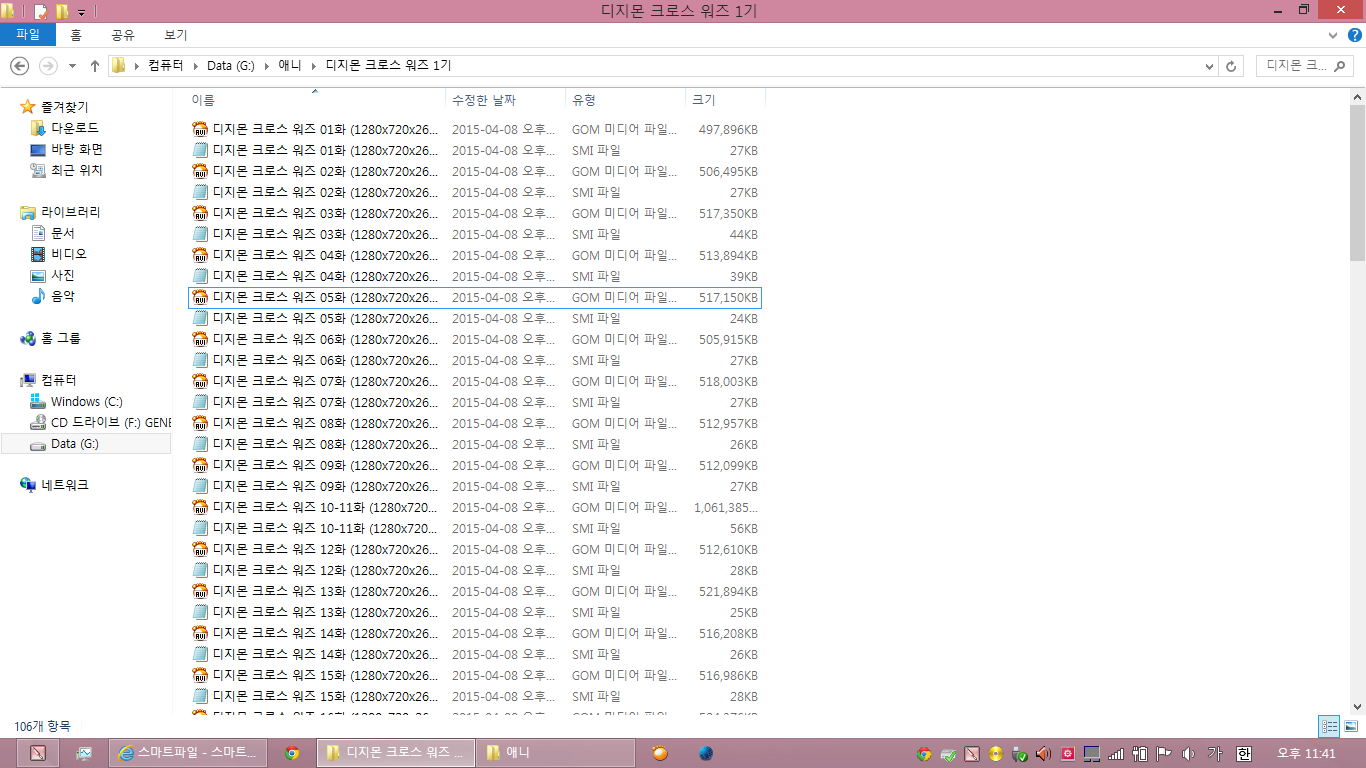Select 네트워크 in the navigation pane
1366x768 pixels.
pos(64,485)
